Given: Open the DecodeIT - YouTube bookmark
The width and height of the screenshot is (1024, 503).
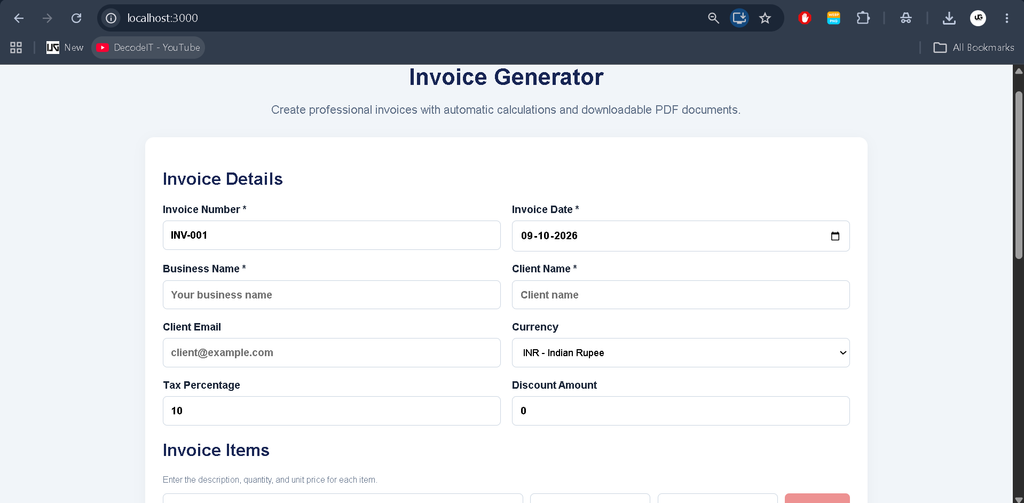Looking at the screenshot, I should click(x=148, y=48).
